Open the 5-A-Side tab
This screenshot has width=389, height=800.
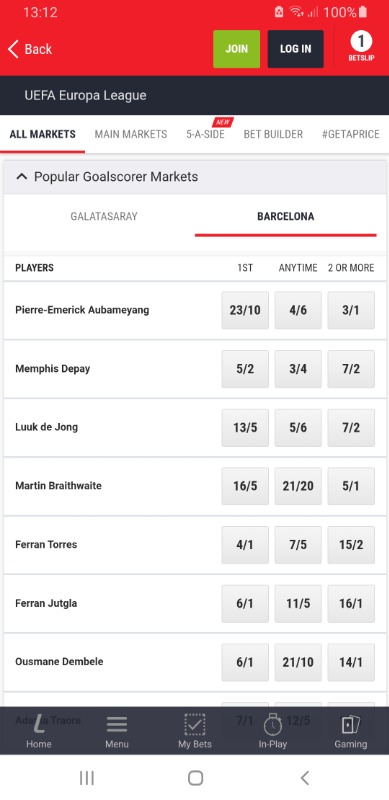coord(205,134)
